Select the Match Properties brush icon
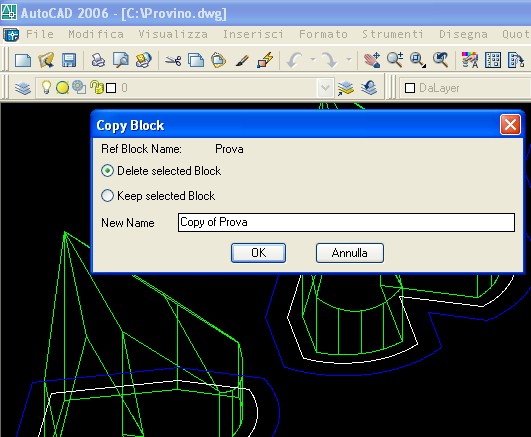This screenshot has width=531, height=437. tap(242, 61)
